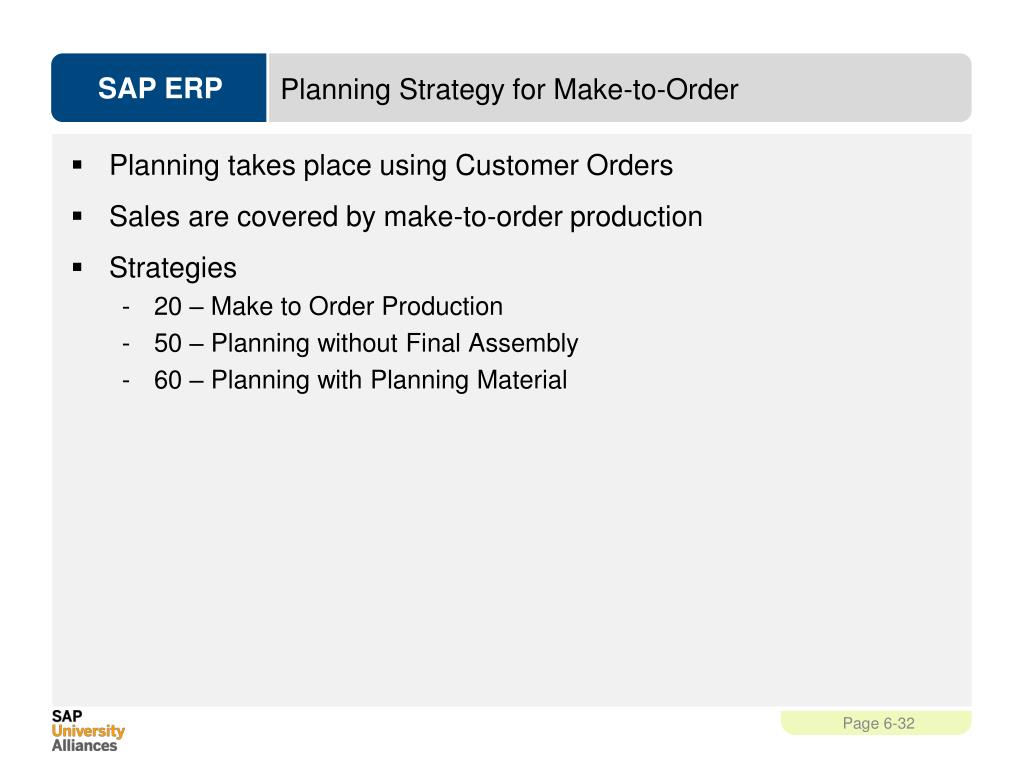This screenshot has height=768, width=1024.
Task: Click the SAP ERP blue header box
Action: pos(159,88)
